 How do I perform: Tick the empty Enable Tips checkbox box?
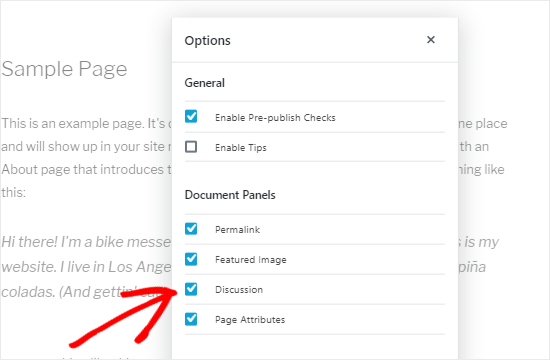pos(191,147)
